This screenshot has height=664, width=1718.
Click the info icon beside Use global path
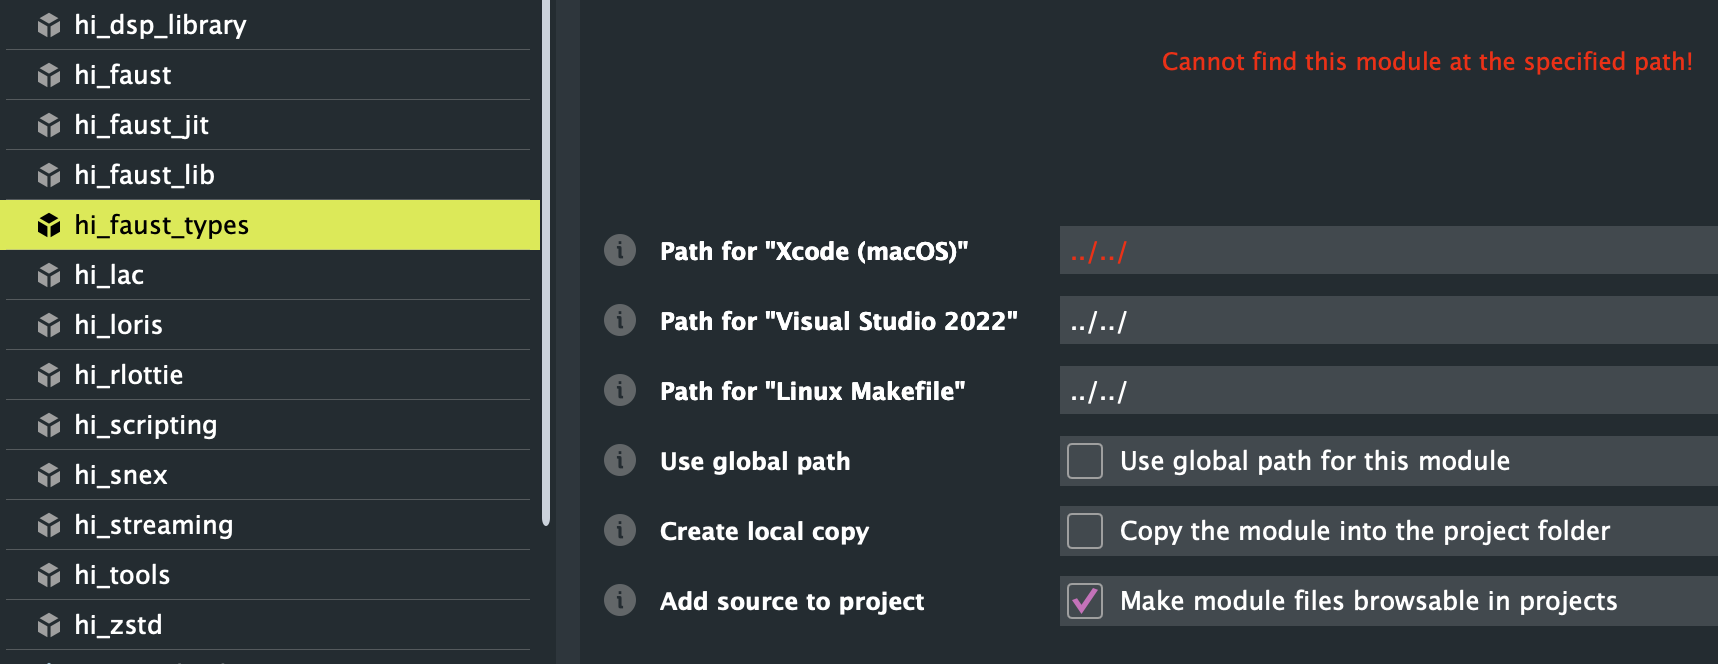620,461
